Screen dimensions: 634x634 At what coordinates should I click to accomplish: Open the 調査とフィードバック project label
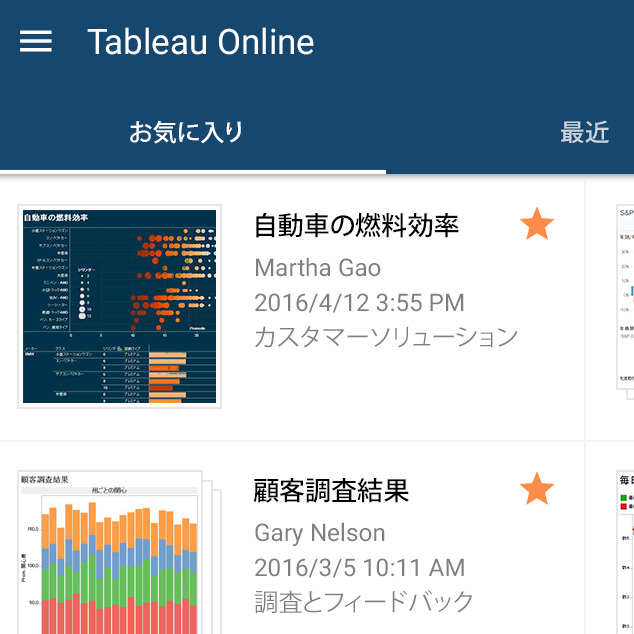click(364, 601)
